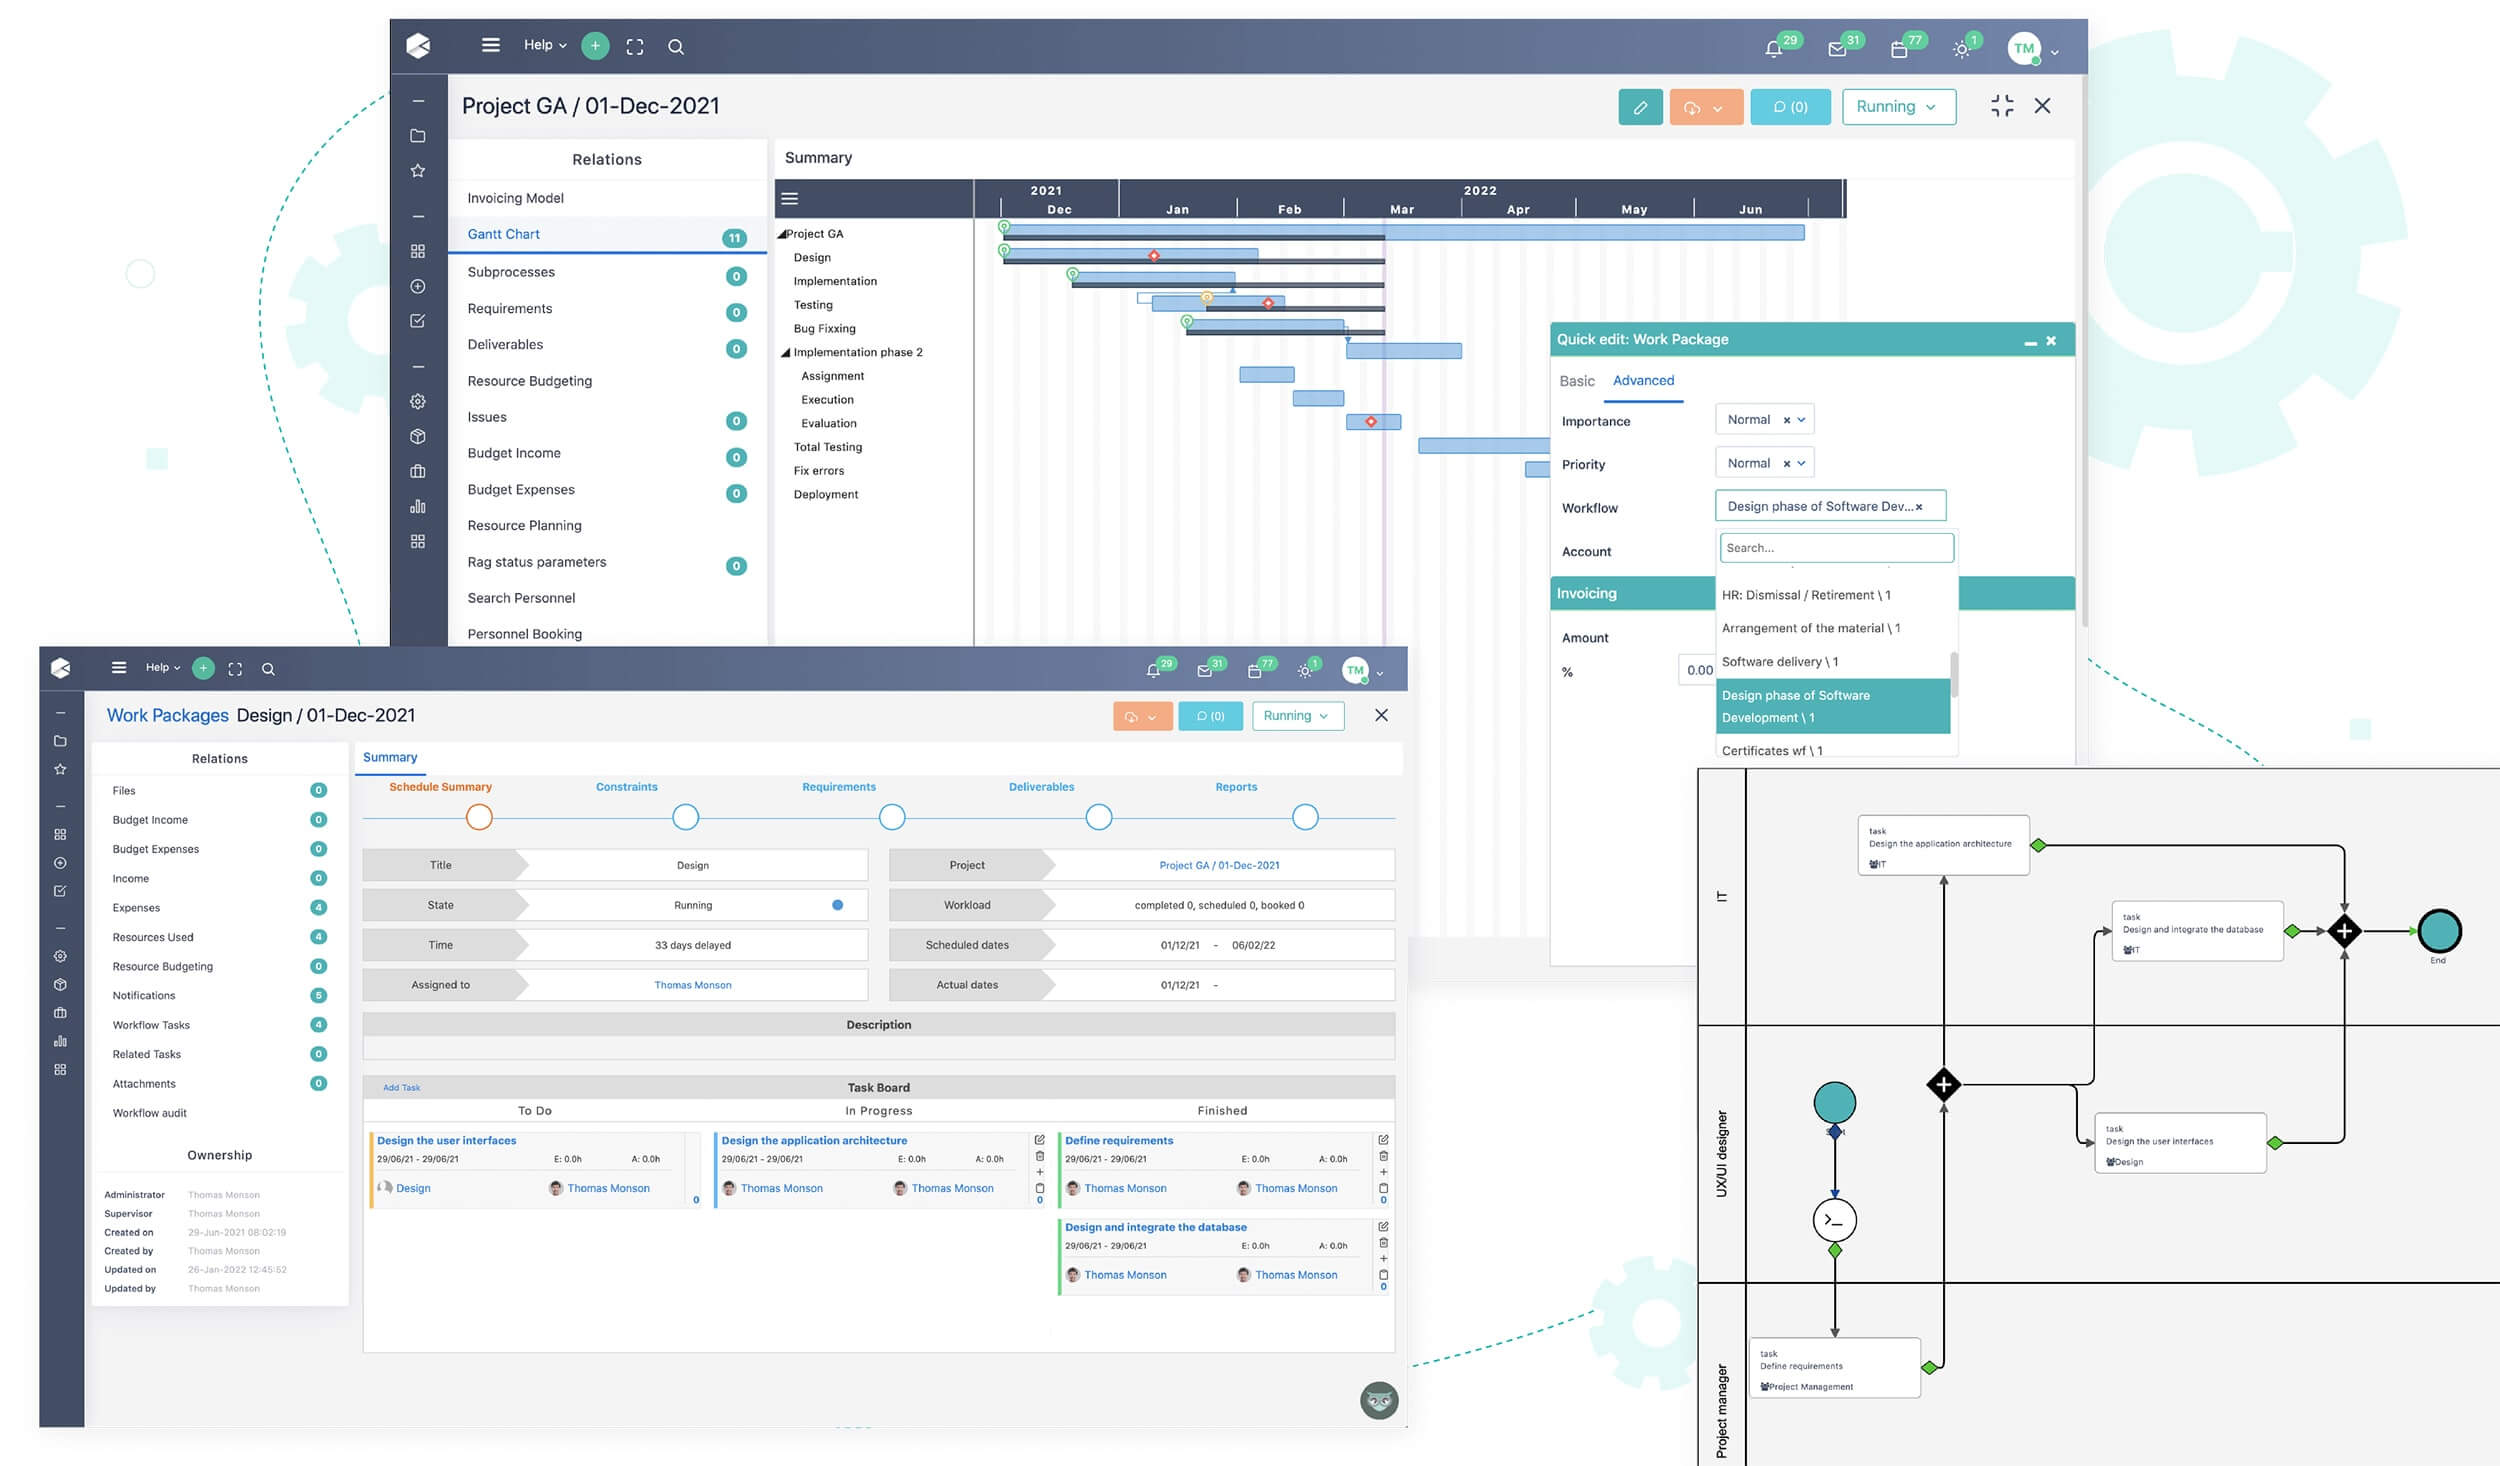Viewport: 2500px width, 1466px height.
Task: Click the Add Task link
Action: [x=402, y=1087]
